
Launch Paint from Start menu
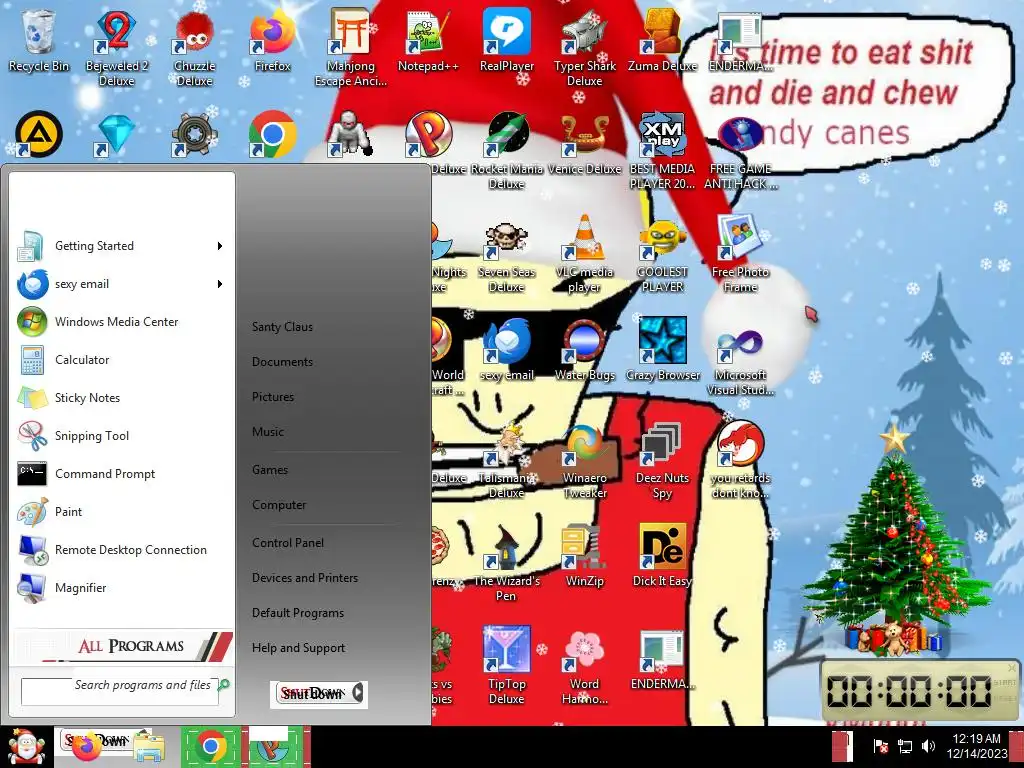point(121,511)
